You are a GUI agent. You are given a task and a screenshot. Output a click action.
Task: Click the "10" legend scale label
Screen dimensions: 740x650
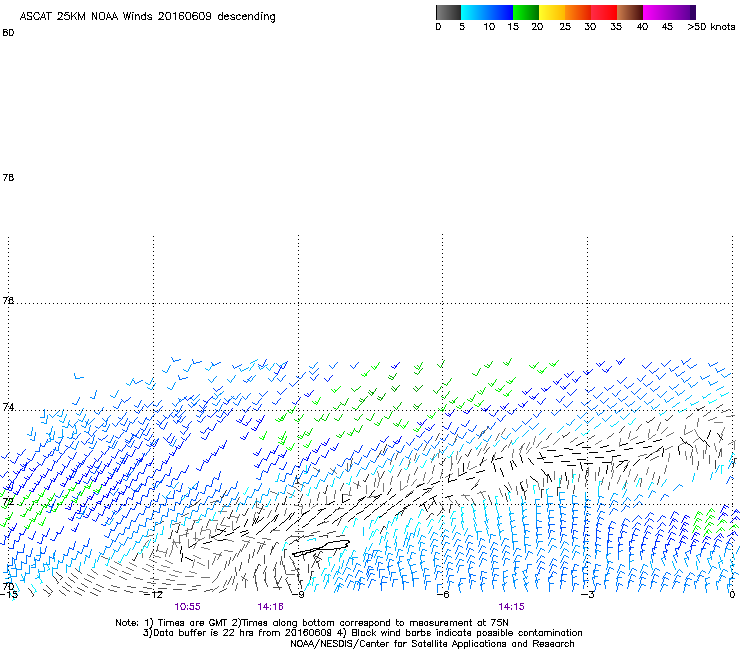[x=489, y=27]
